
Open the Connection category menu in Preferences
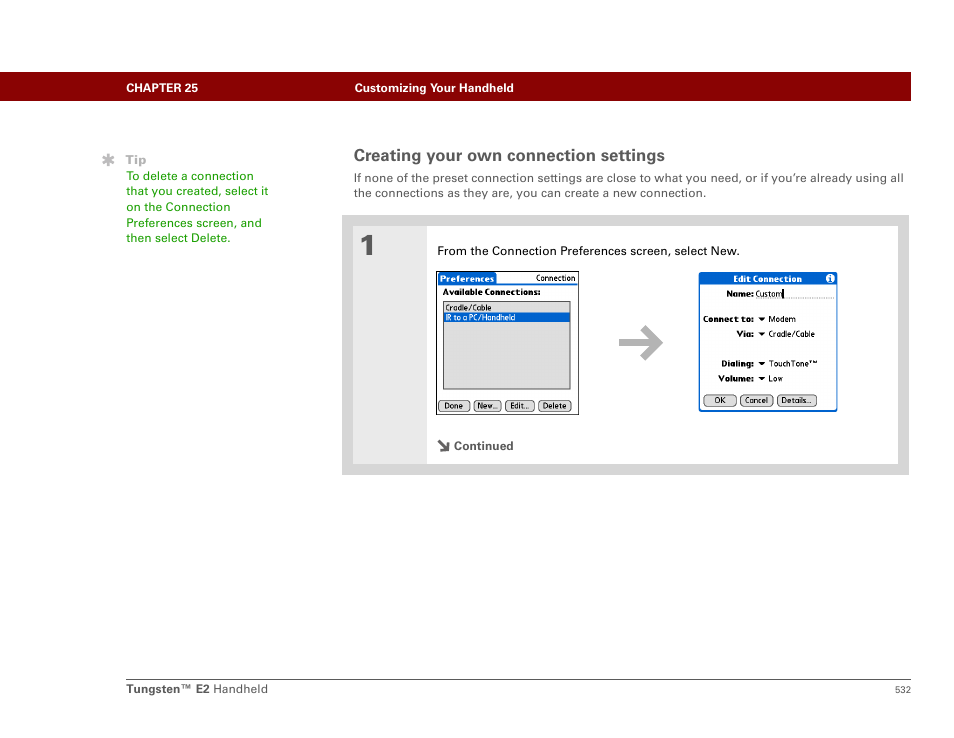(x=555, y=278)
